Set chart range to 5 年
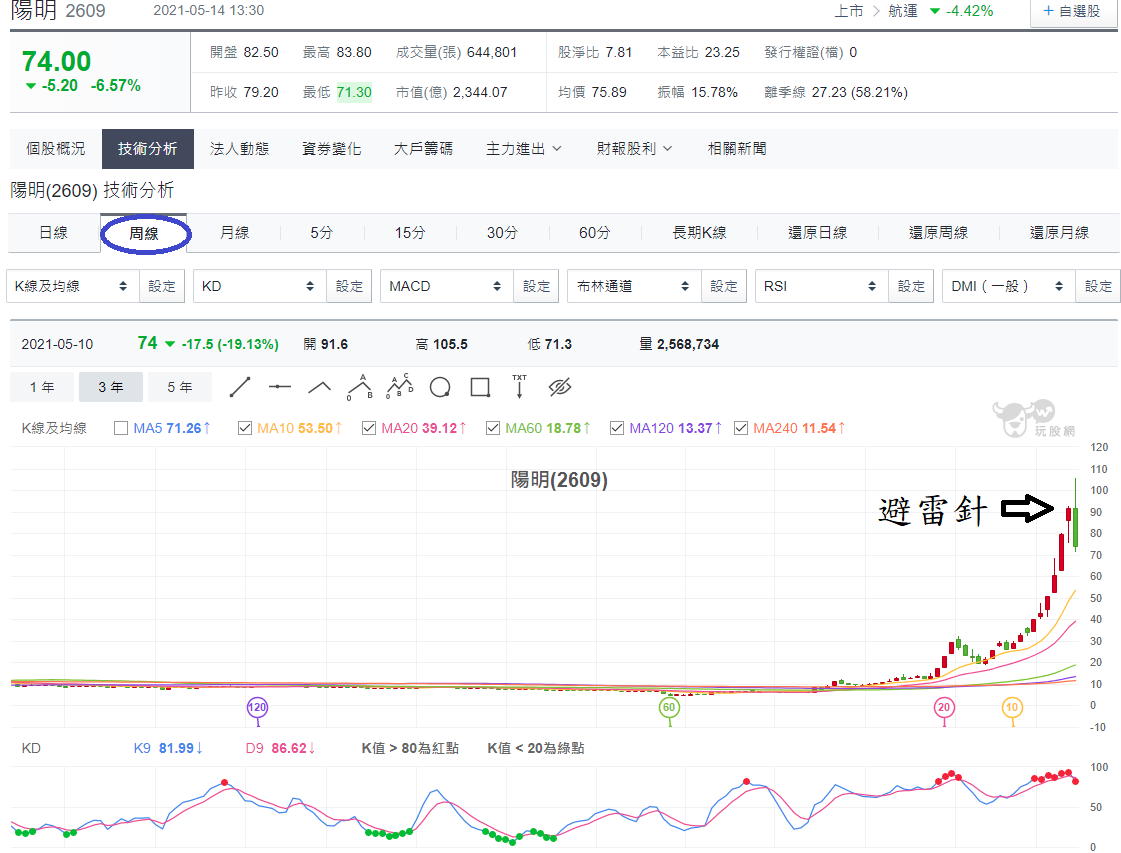Viewport: 1121px width, 853px height. [x=180, y=388]
